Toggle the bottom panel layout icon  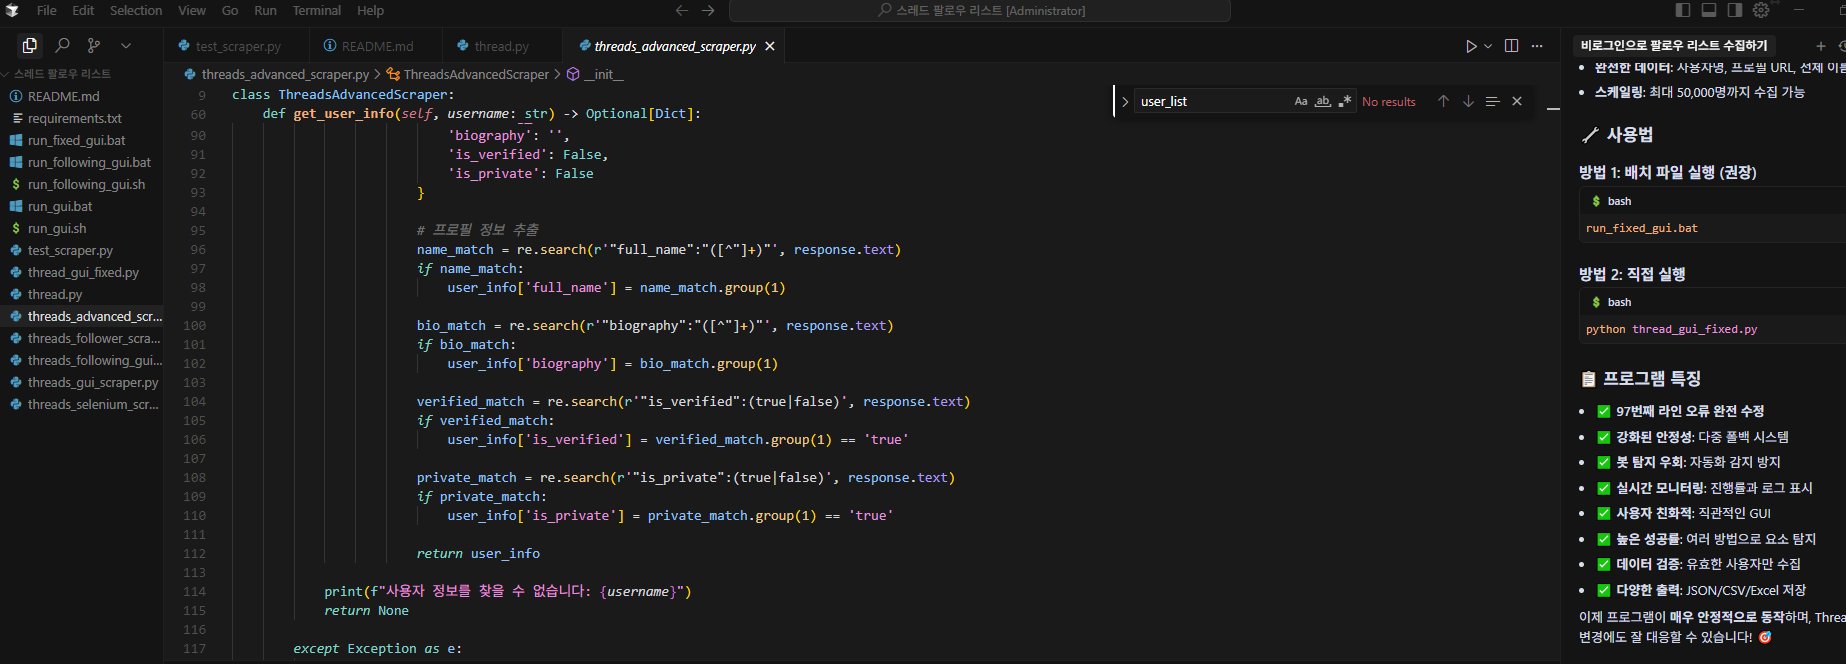point(1709,10)
